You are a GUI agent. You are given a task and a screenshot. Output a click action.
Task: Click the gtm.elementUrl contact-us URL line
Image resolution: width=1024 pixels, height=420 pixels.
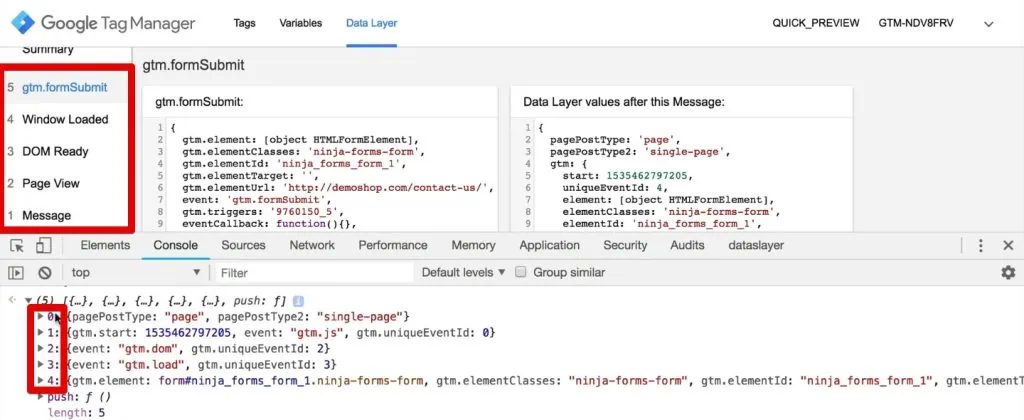tap(337, 187)
